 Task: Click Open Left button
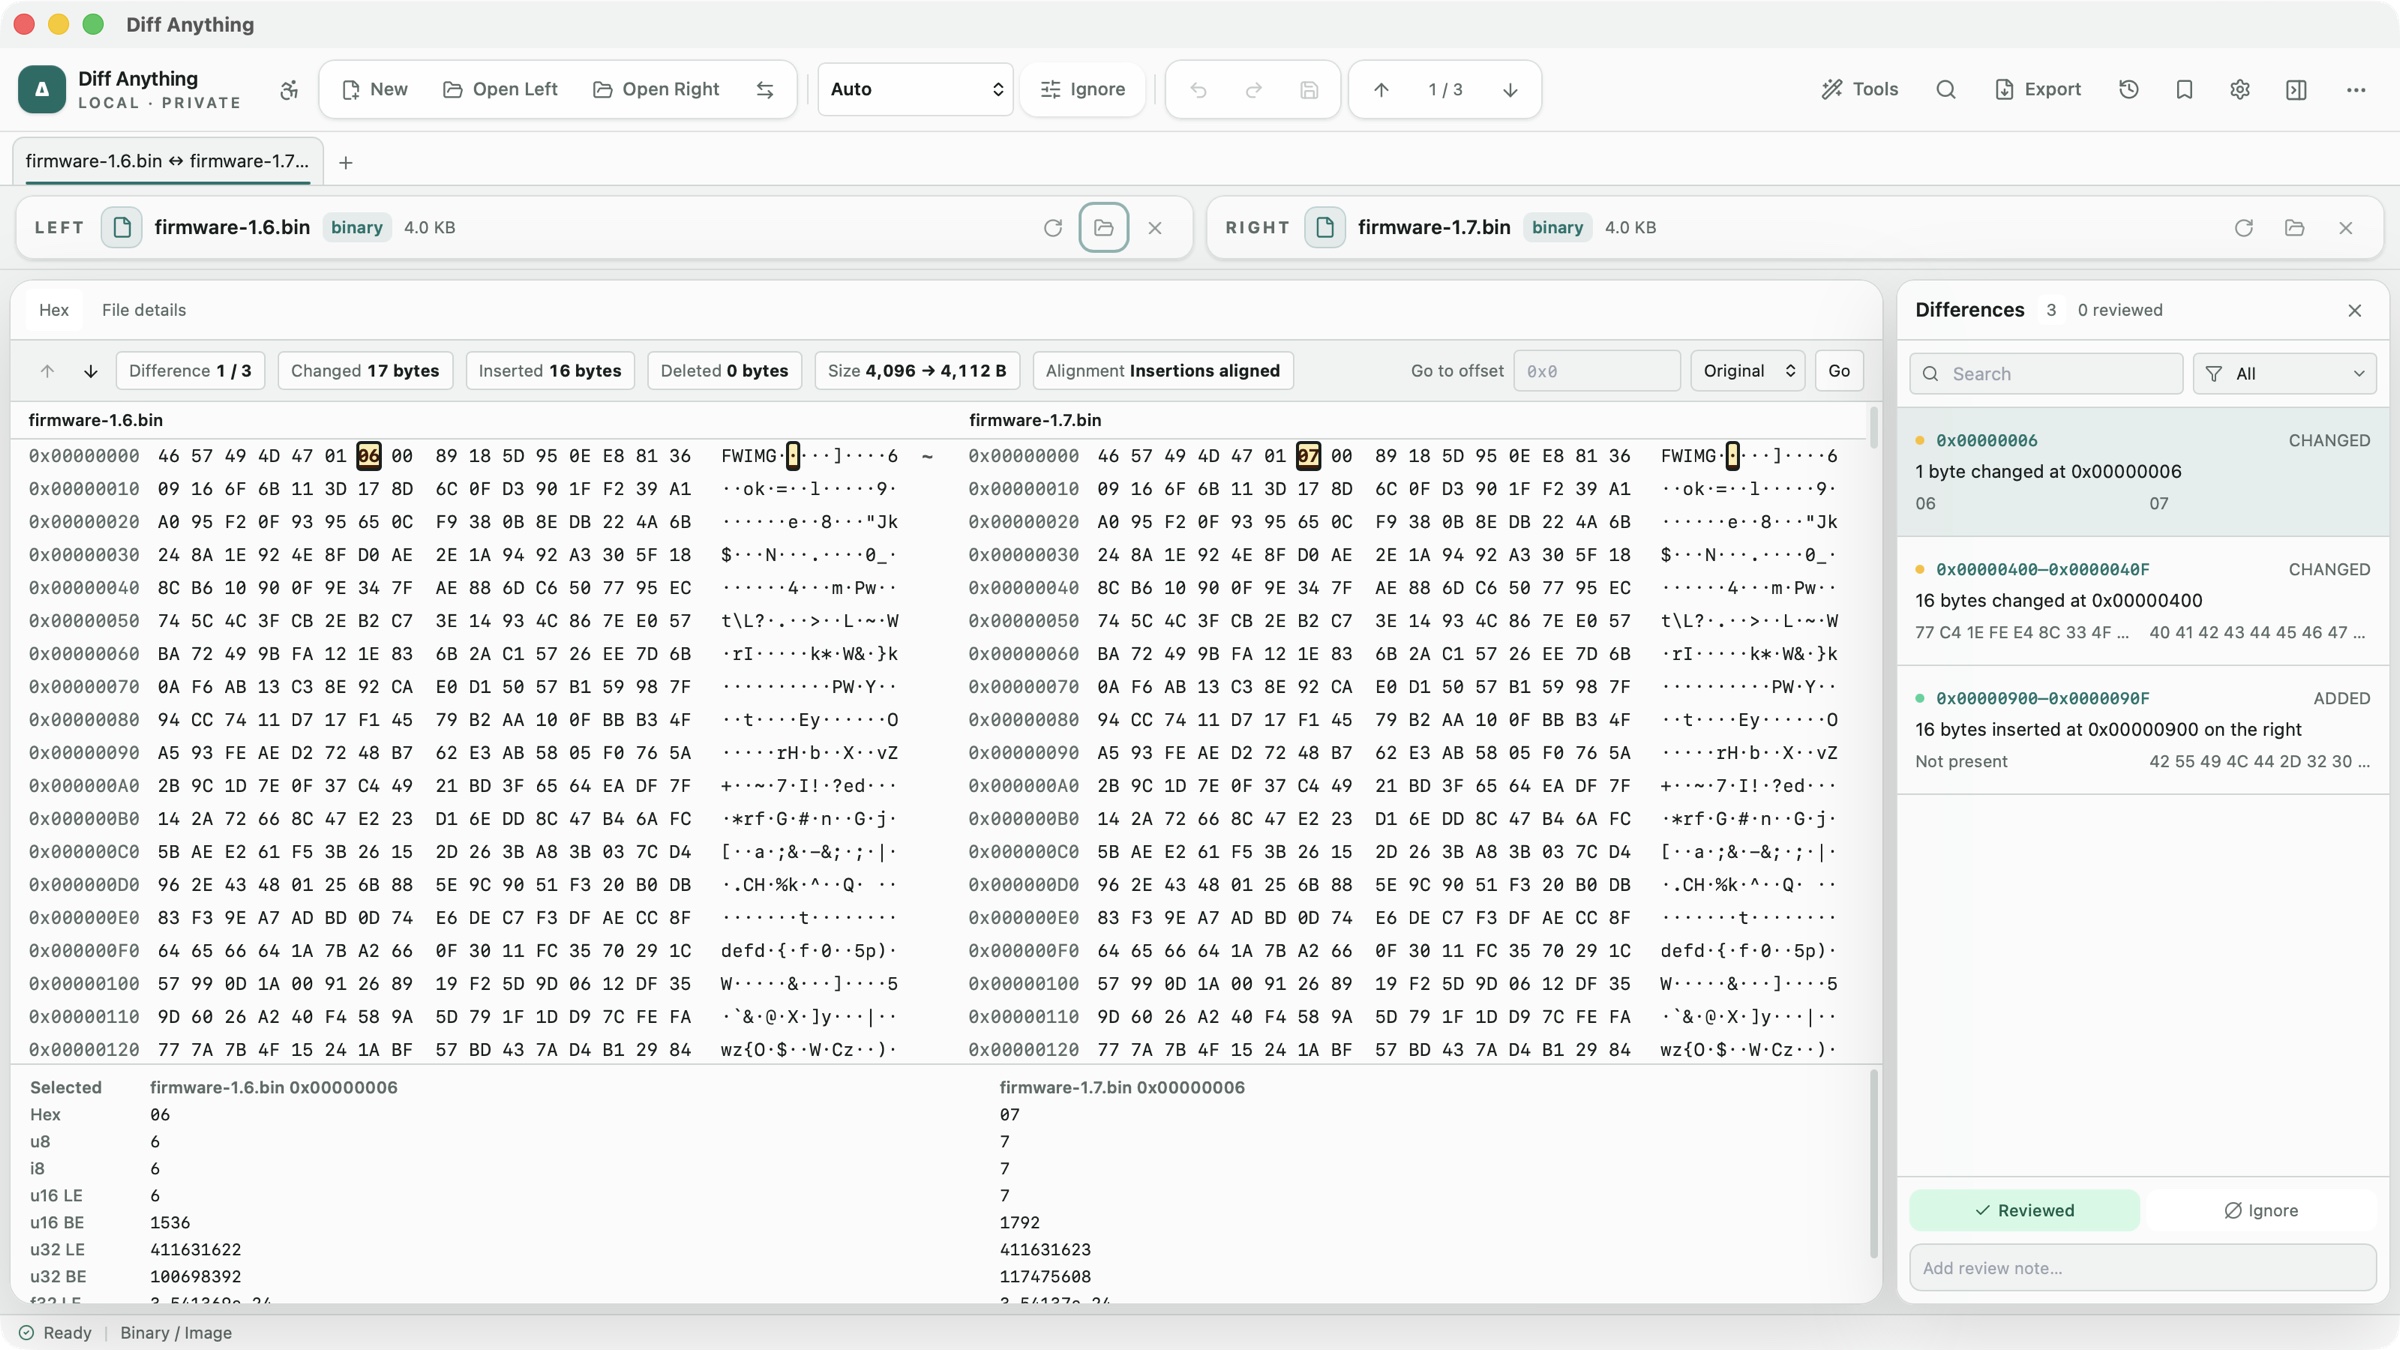(x=500, y=90)
